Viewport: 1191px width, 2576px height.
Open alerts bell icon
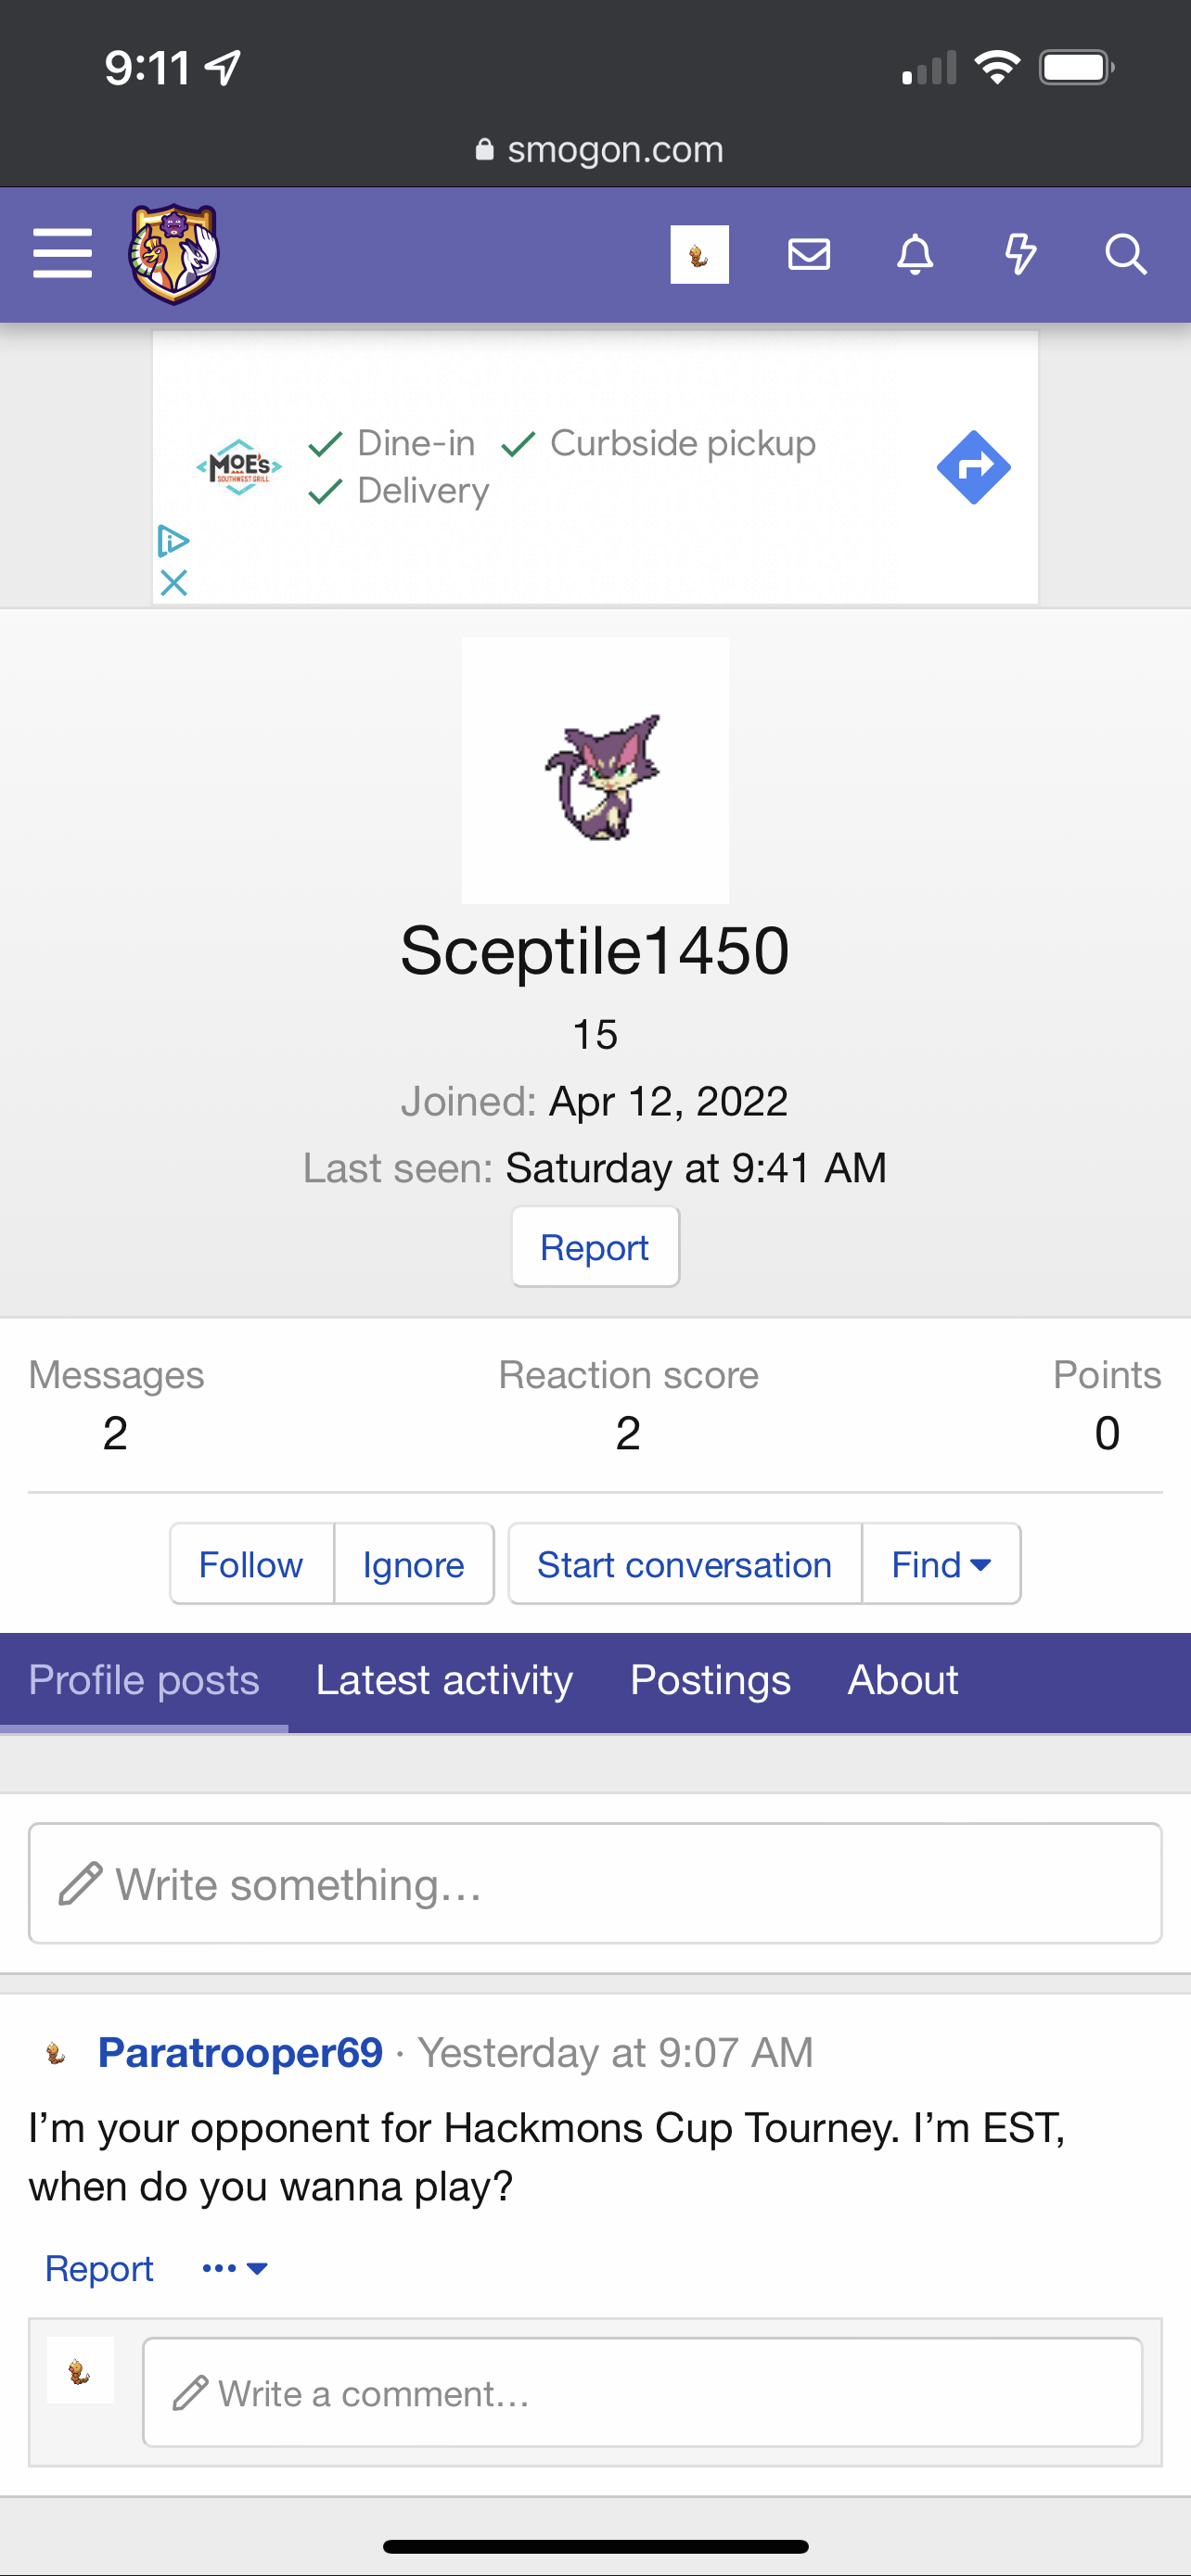[x=915, y=254]
